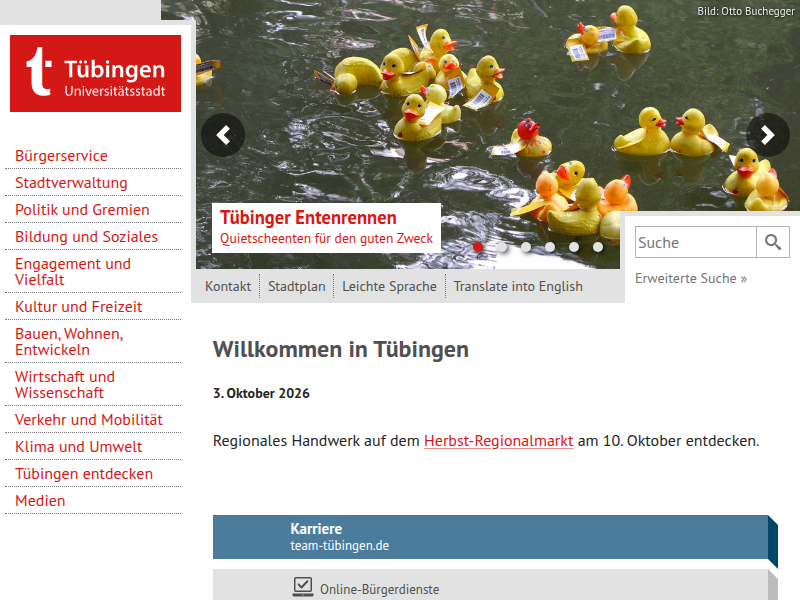800x600 pixels.
Task: Click the magnifier search button
Action: tap(773, 242)
